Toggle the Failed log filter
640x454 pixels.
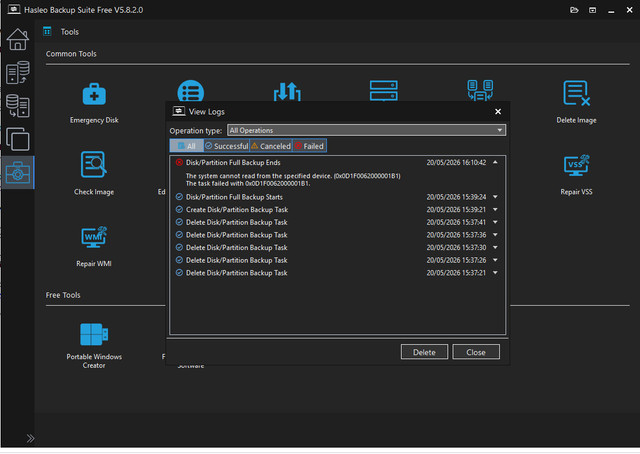(x=309, y=146)
